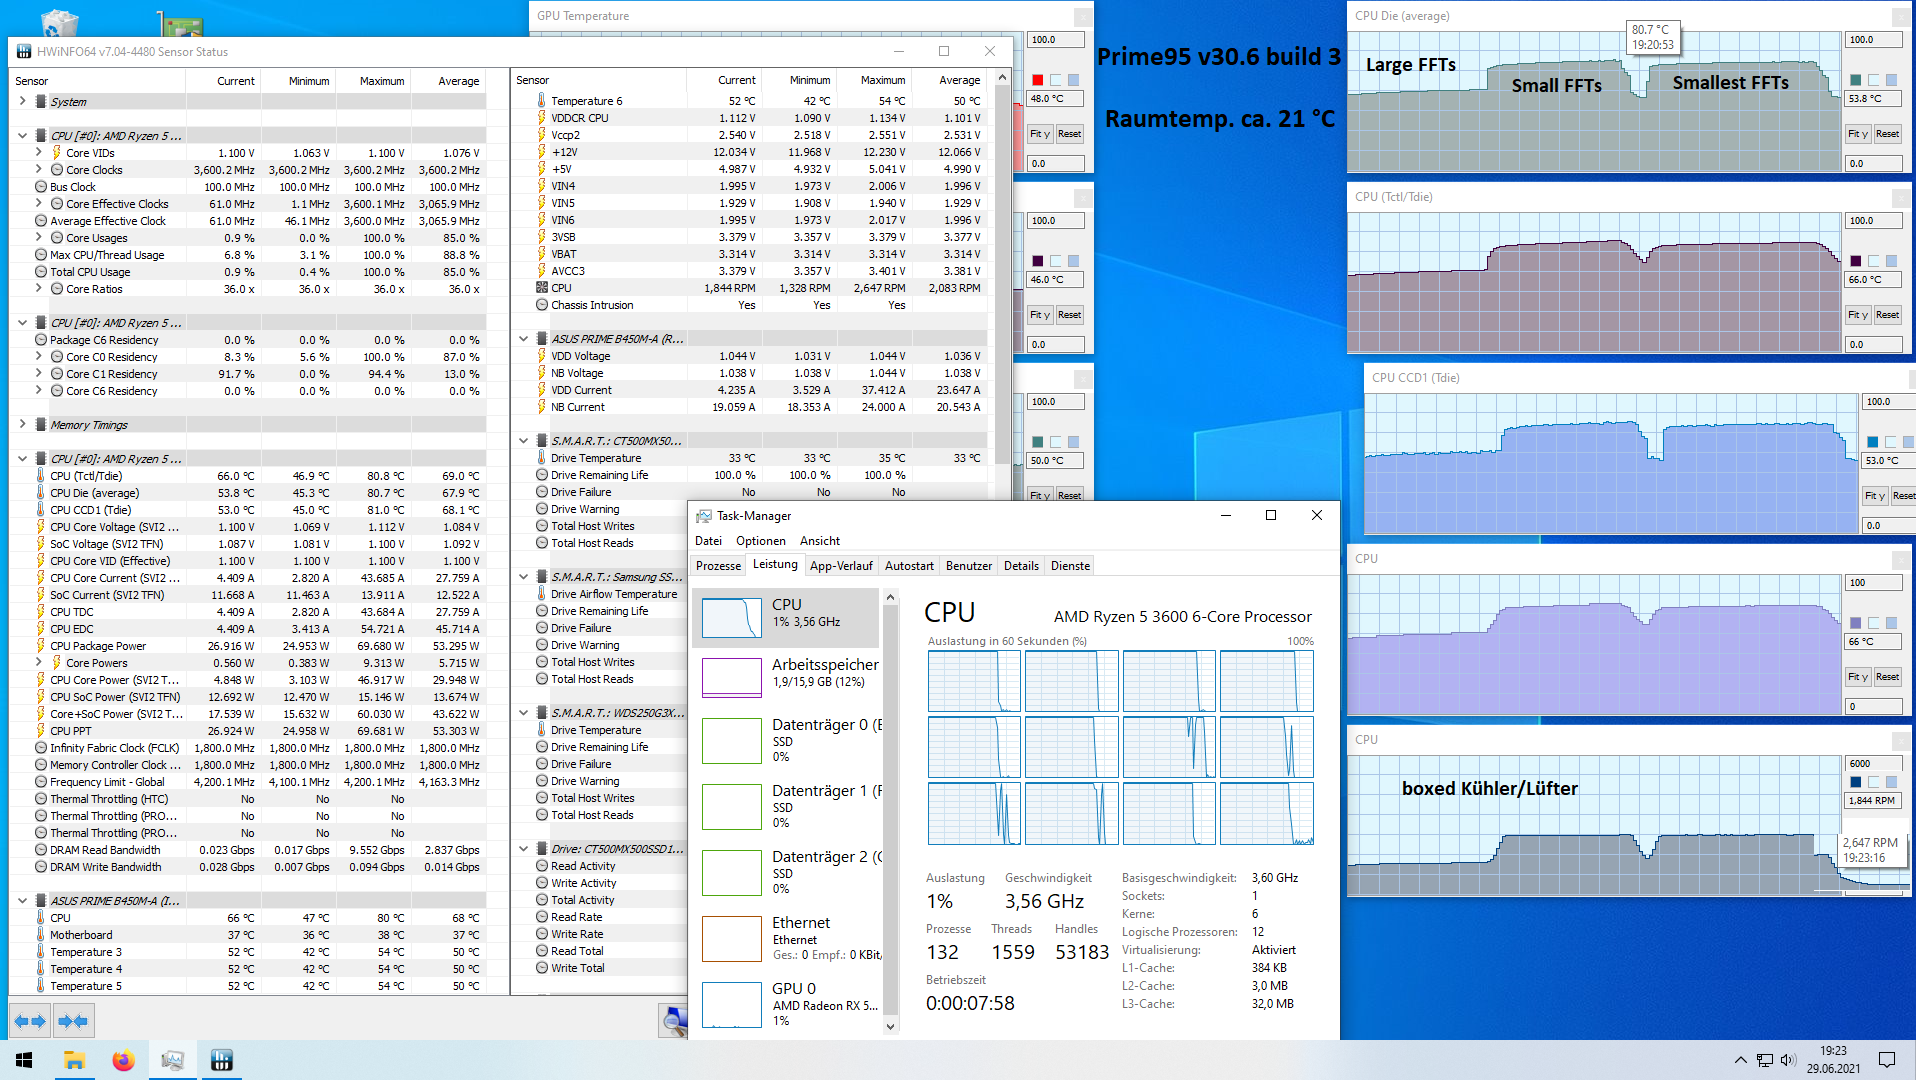Viewport: 1916px width, 1080px height.
Task: Select GPU 0 in Task Manager sidebar
Action: pos(788,1004)
